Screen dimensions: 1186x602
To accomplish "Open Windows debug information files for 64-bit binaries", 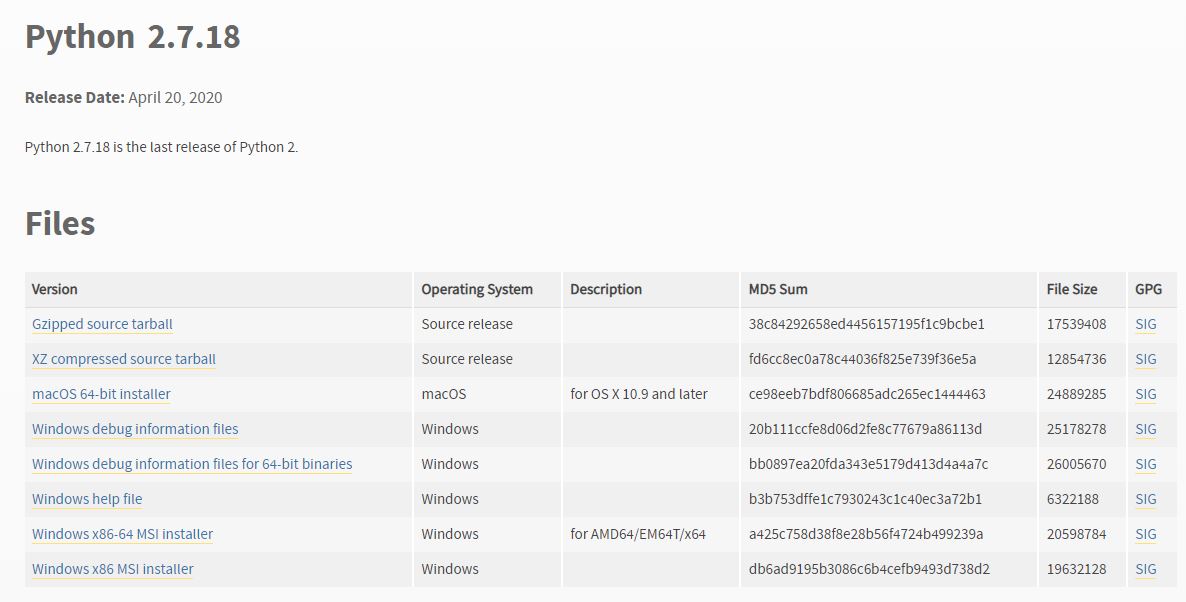I will pos(192,464).
